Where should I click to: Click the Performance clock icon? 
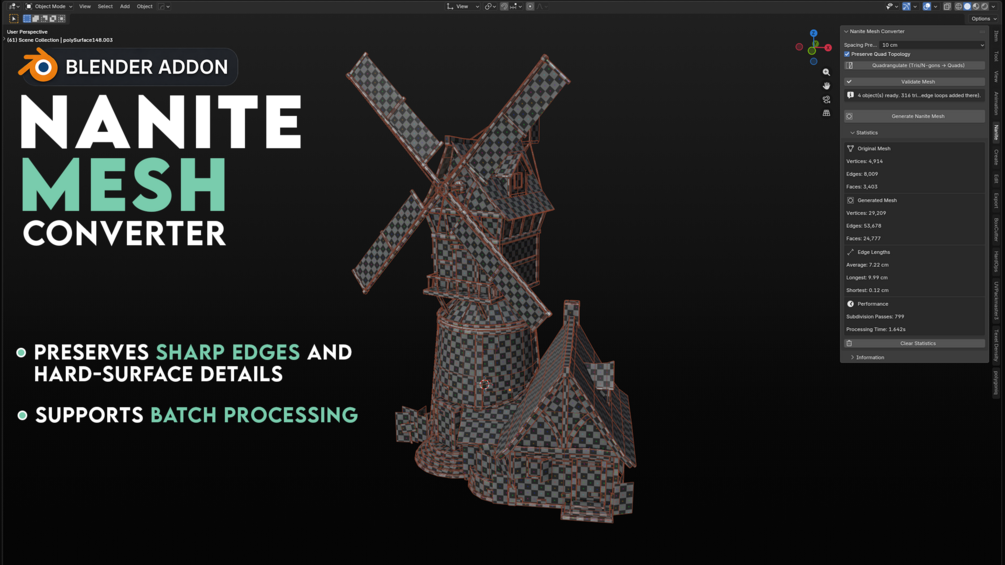coord(851,304)
